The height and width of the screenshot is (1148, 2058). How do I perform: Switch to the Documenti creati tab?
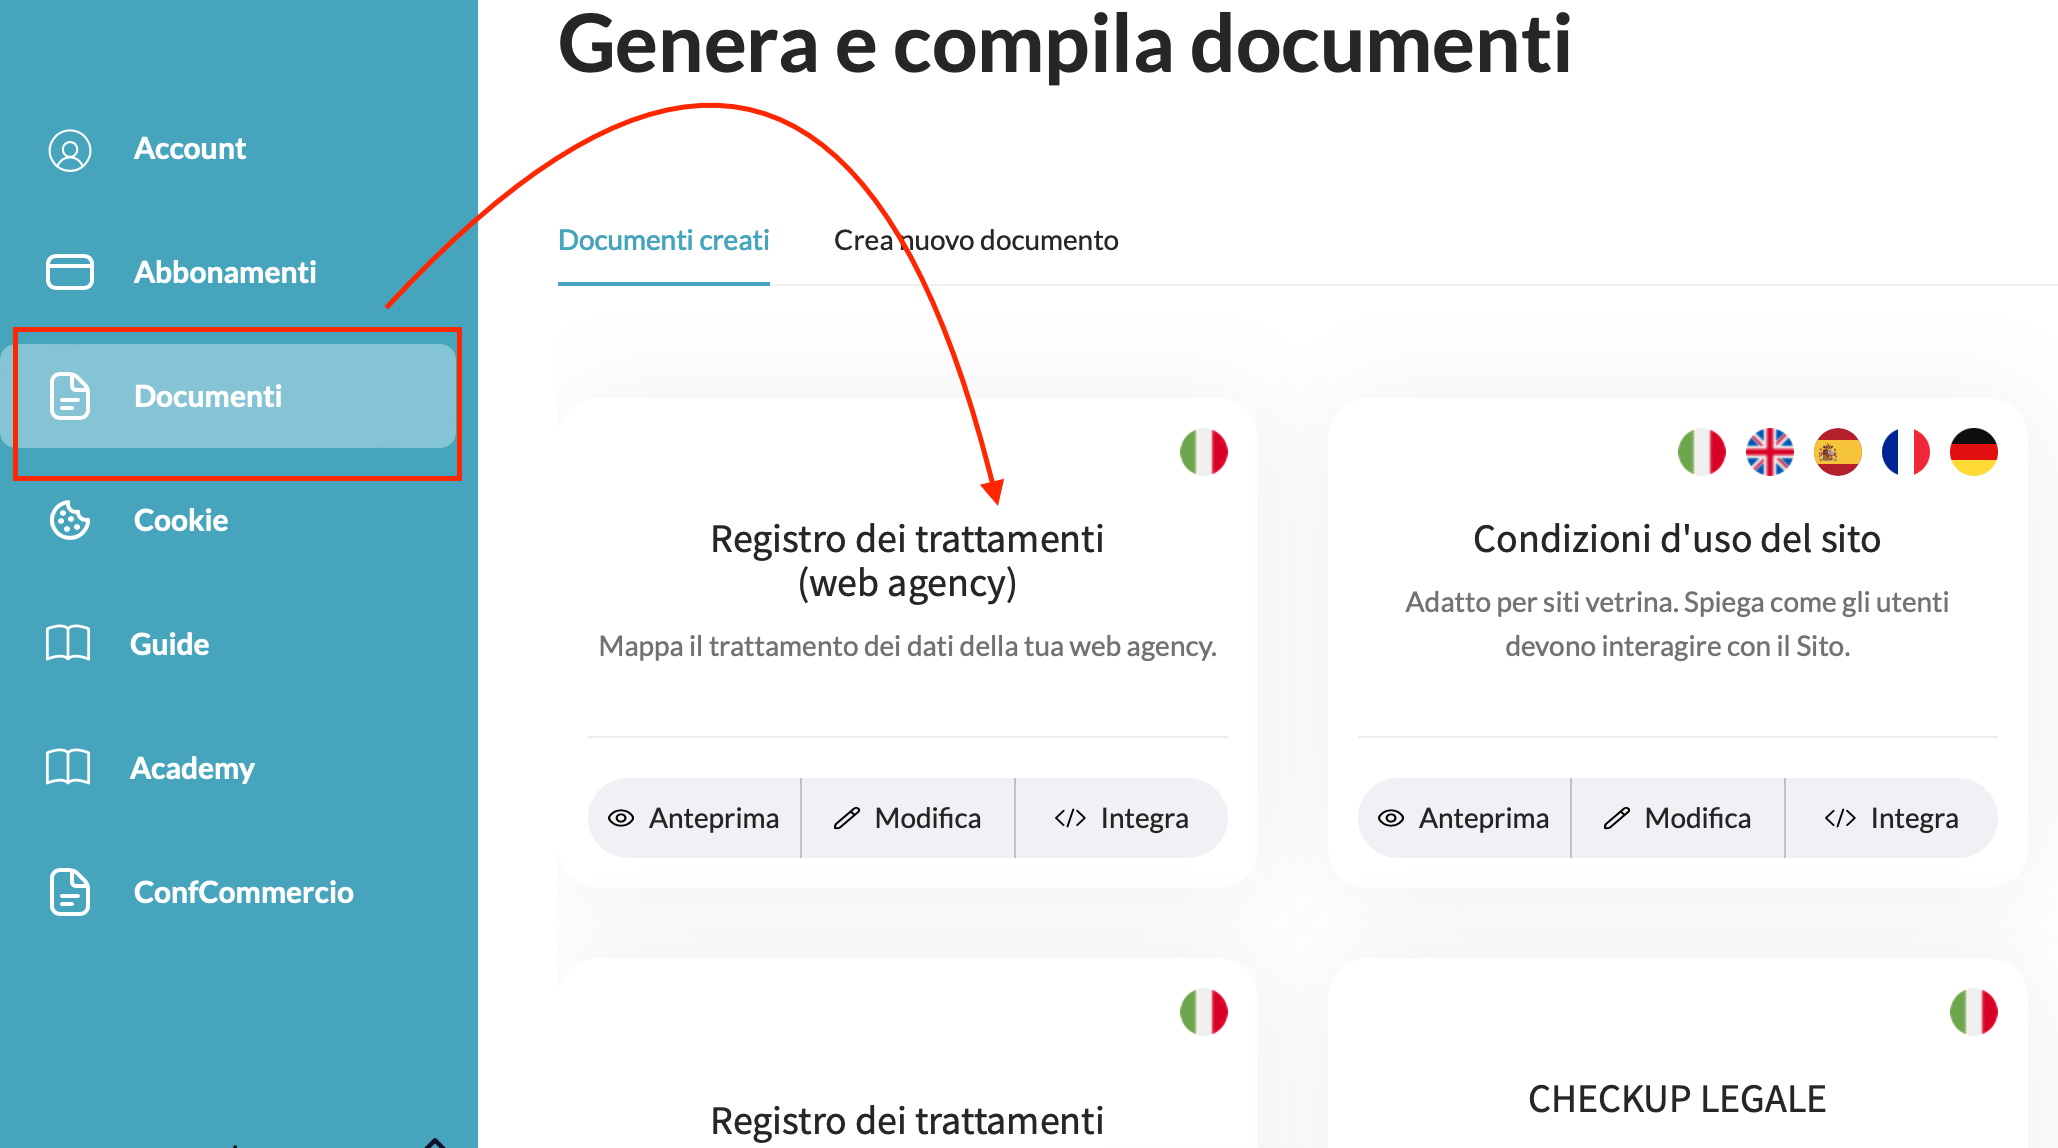pos(664,241)
